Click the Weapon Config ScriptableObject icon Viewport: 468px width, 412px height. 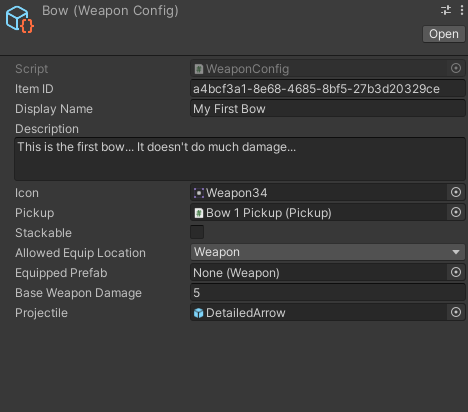tap(20, 20)
